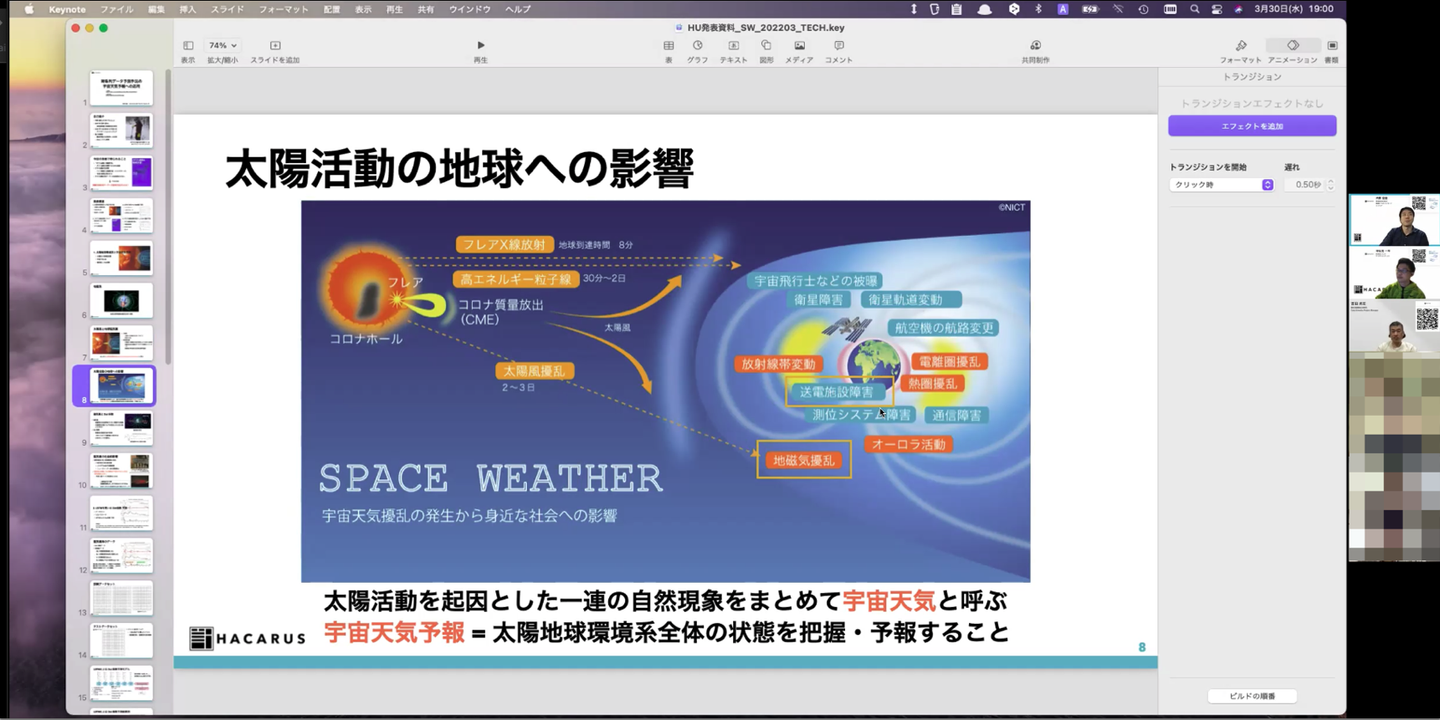Click the 共同制作 (Collaborate) icon
Image resolution: width=1440 pixels, height=720 pixels.
point(1035,46)
